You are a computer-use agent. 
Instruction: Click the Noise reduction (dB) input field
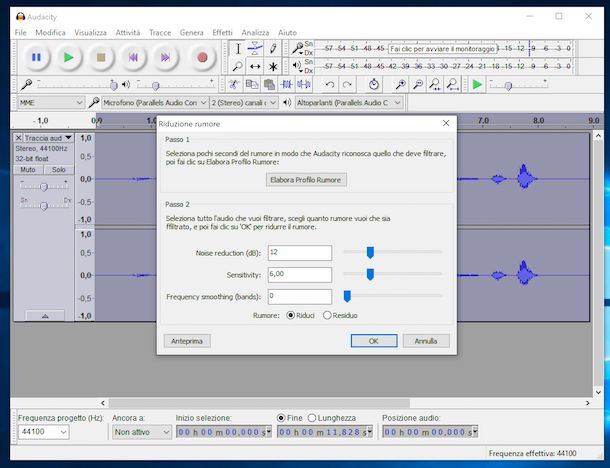tap(300, 252)
